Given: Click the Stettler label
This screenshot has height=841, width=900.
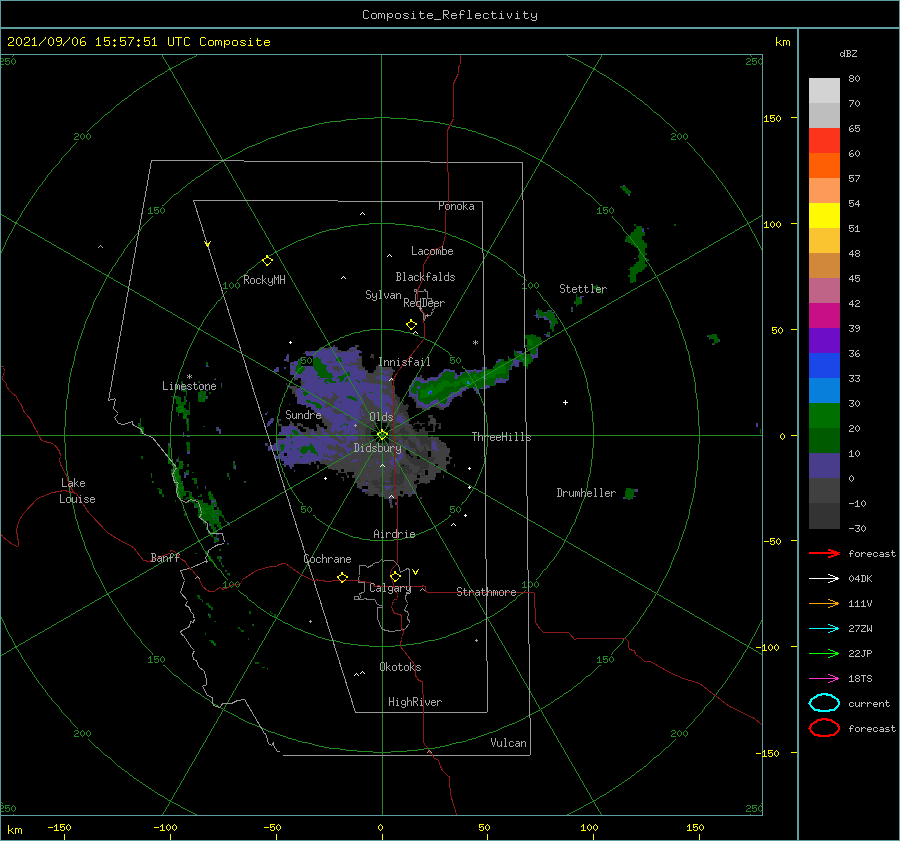Looking at the screenshot, I should 583,289.
